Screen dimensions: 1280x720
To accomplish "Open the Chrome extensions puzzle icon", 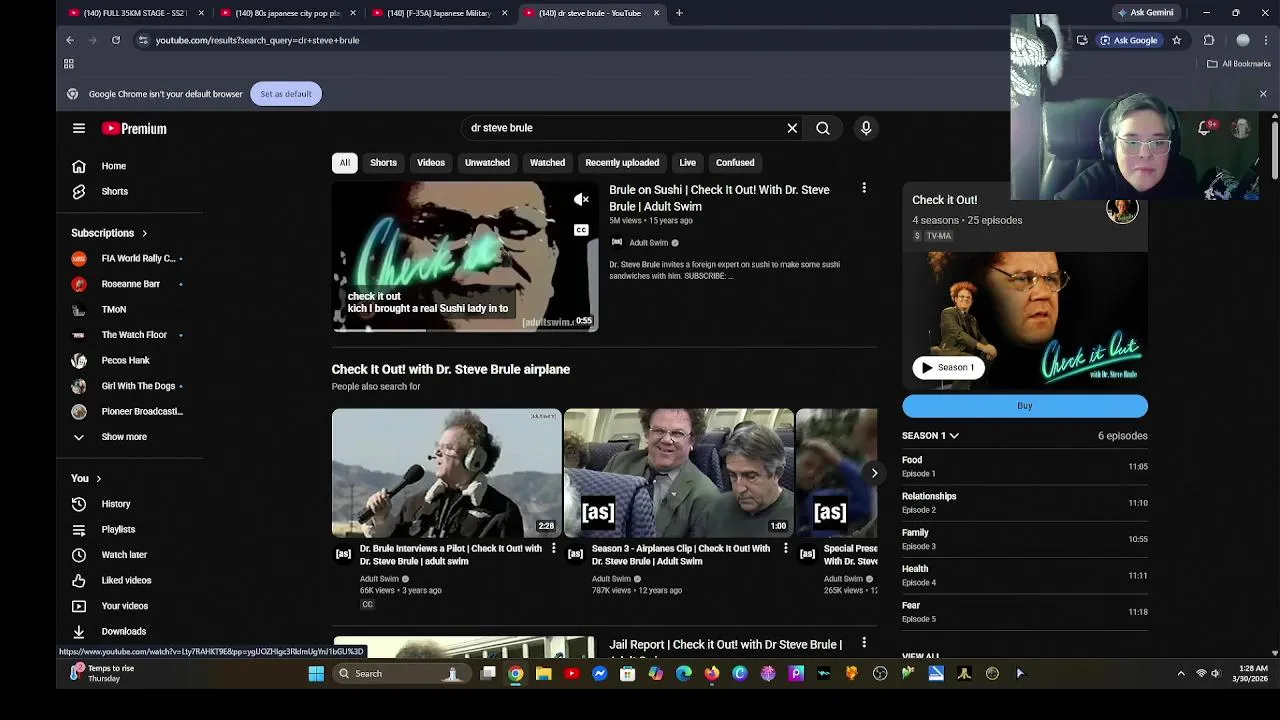I will tap(1209, 40).
